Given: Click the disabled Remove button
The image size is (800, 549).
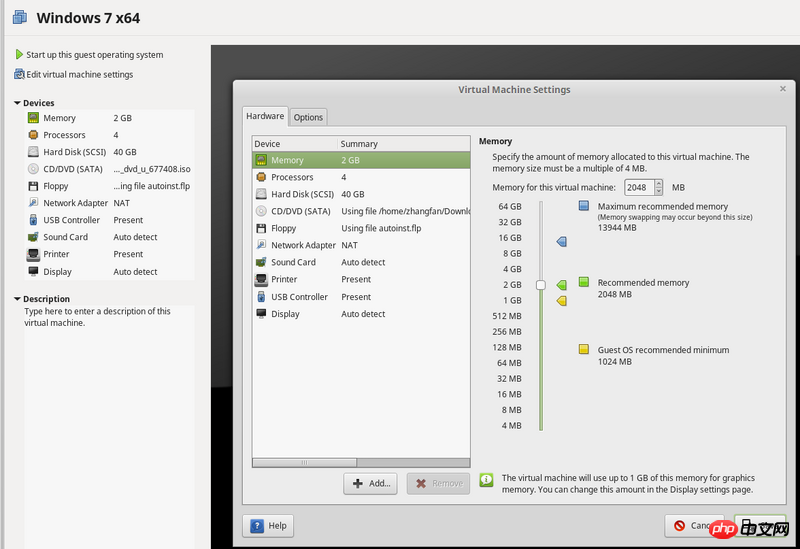Looking at the screenshot, I should pyautogui.click(x=438, y=484).
